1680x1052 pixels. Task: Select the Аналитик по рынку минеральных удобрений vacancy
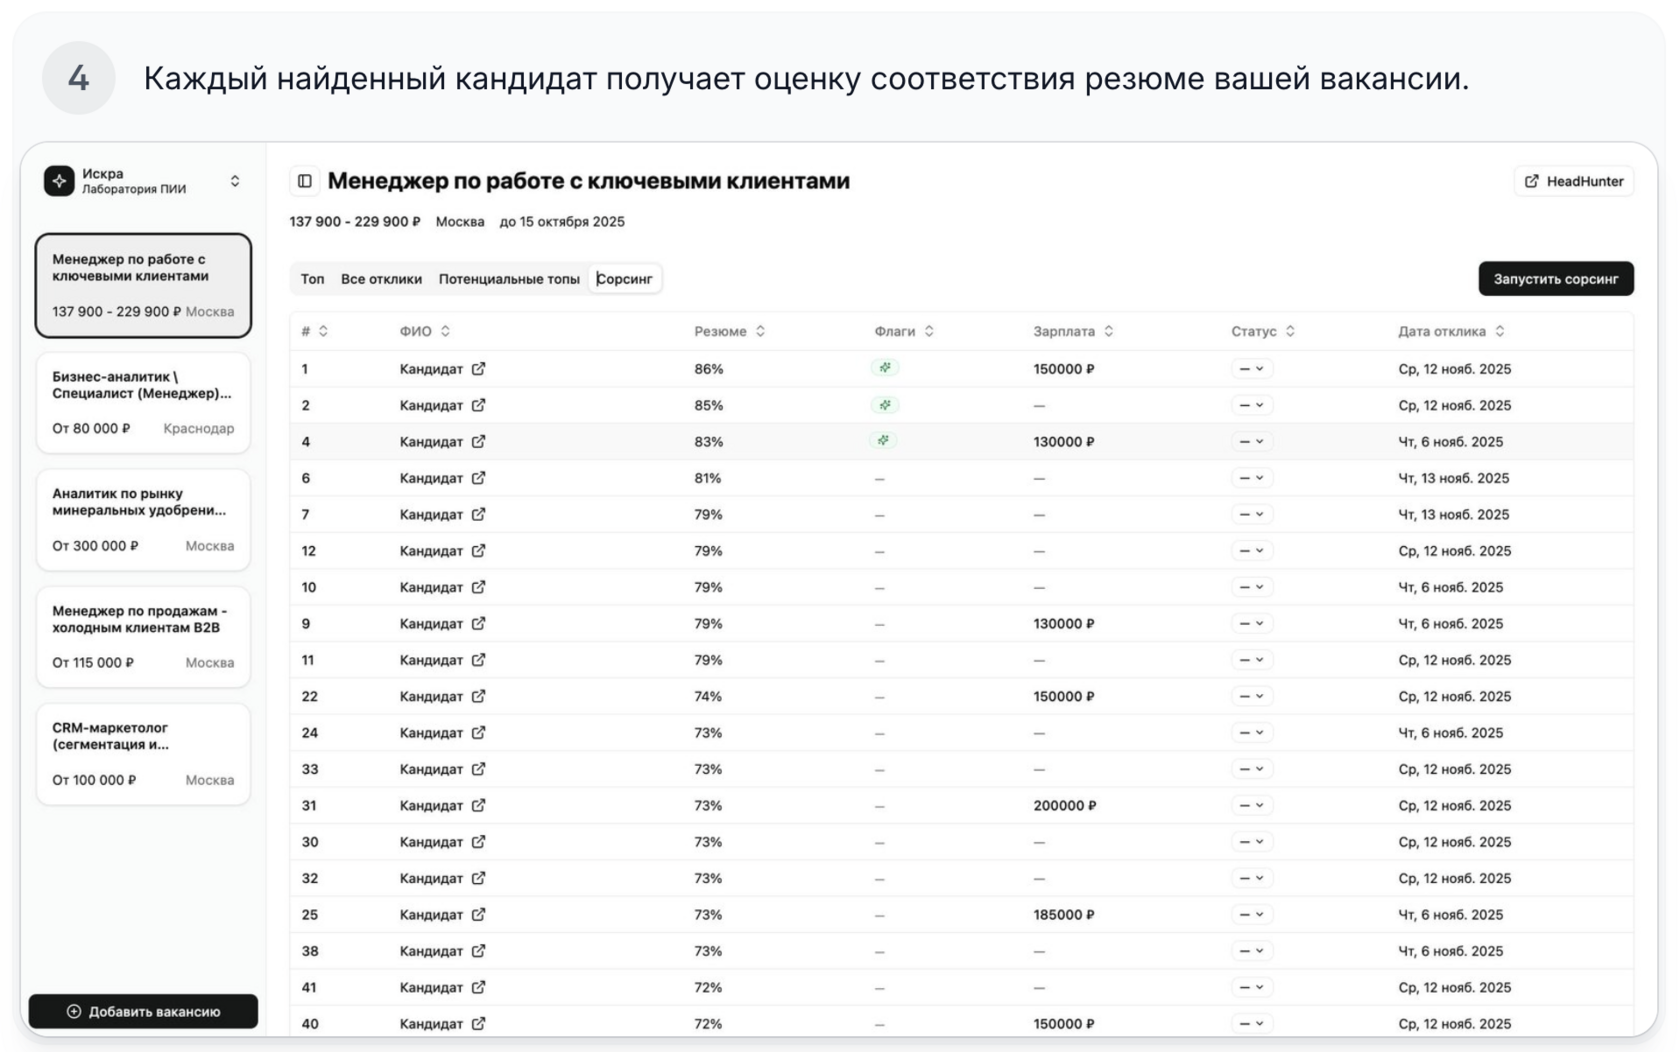(x=143, y=519)
